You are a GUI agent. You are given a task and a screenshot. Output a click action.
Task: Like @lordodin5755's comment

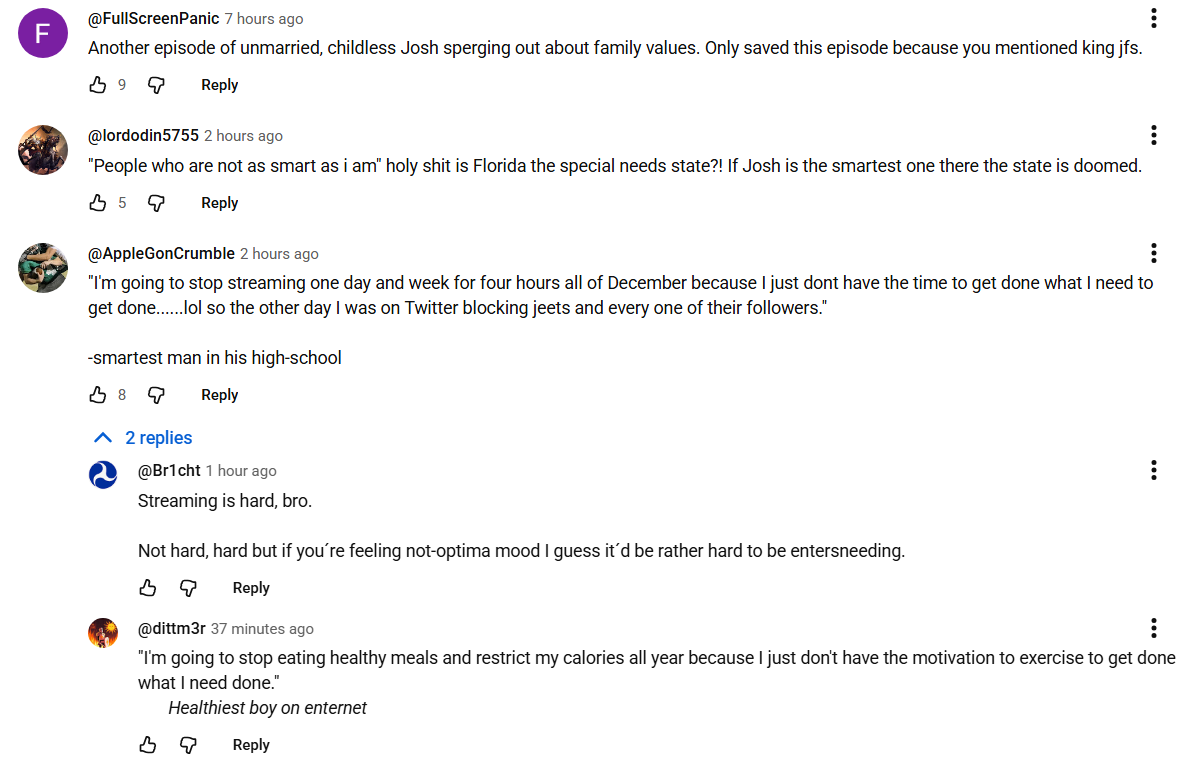98,203
